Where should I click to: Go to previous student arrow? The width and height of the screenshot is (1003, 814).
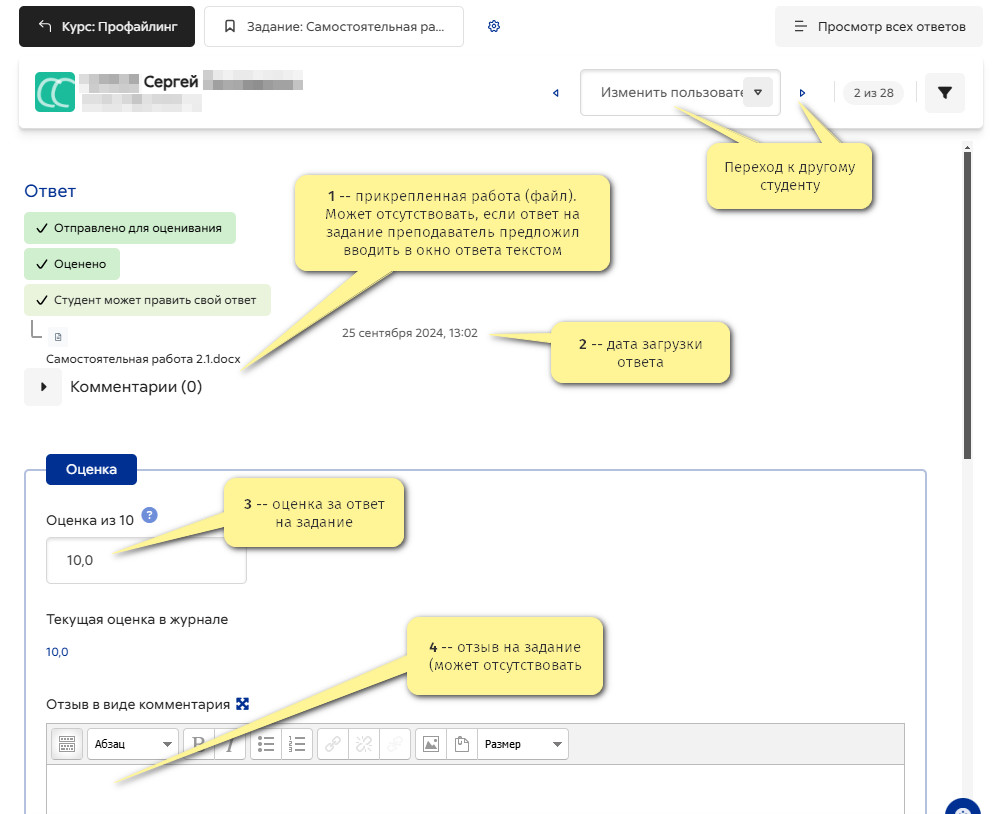[x=555, y=93]
